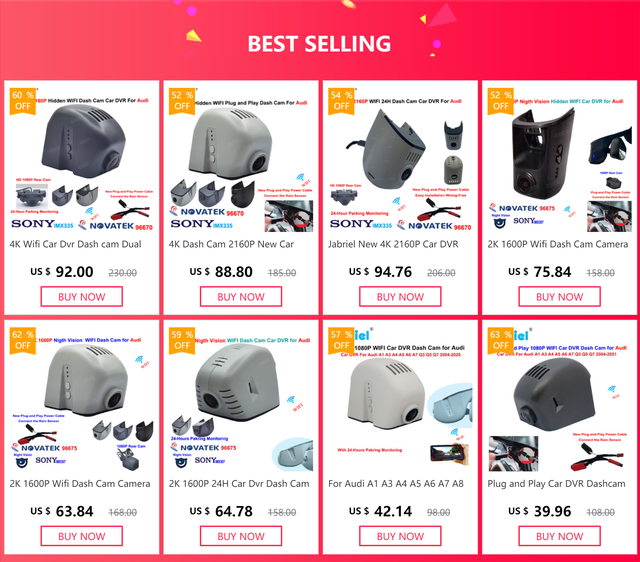Click the 60% OFF badge icon
The image size is (640, 562).
[22, 101]
